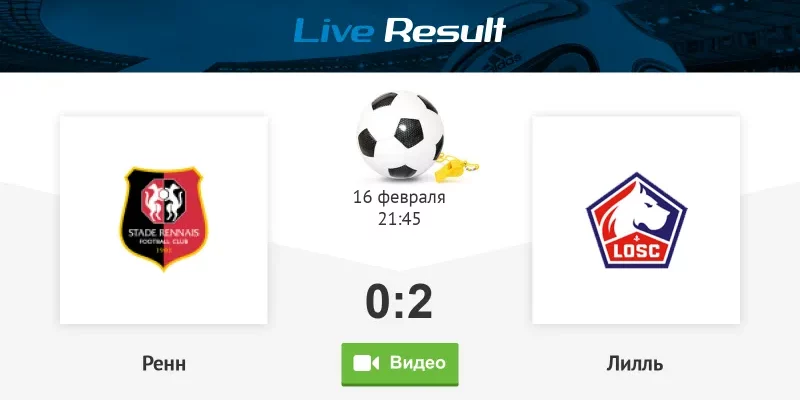Screen dimensions: 800x400
Task: Select the Лилль team name
Action: coord(635,364)
